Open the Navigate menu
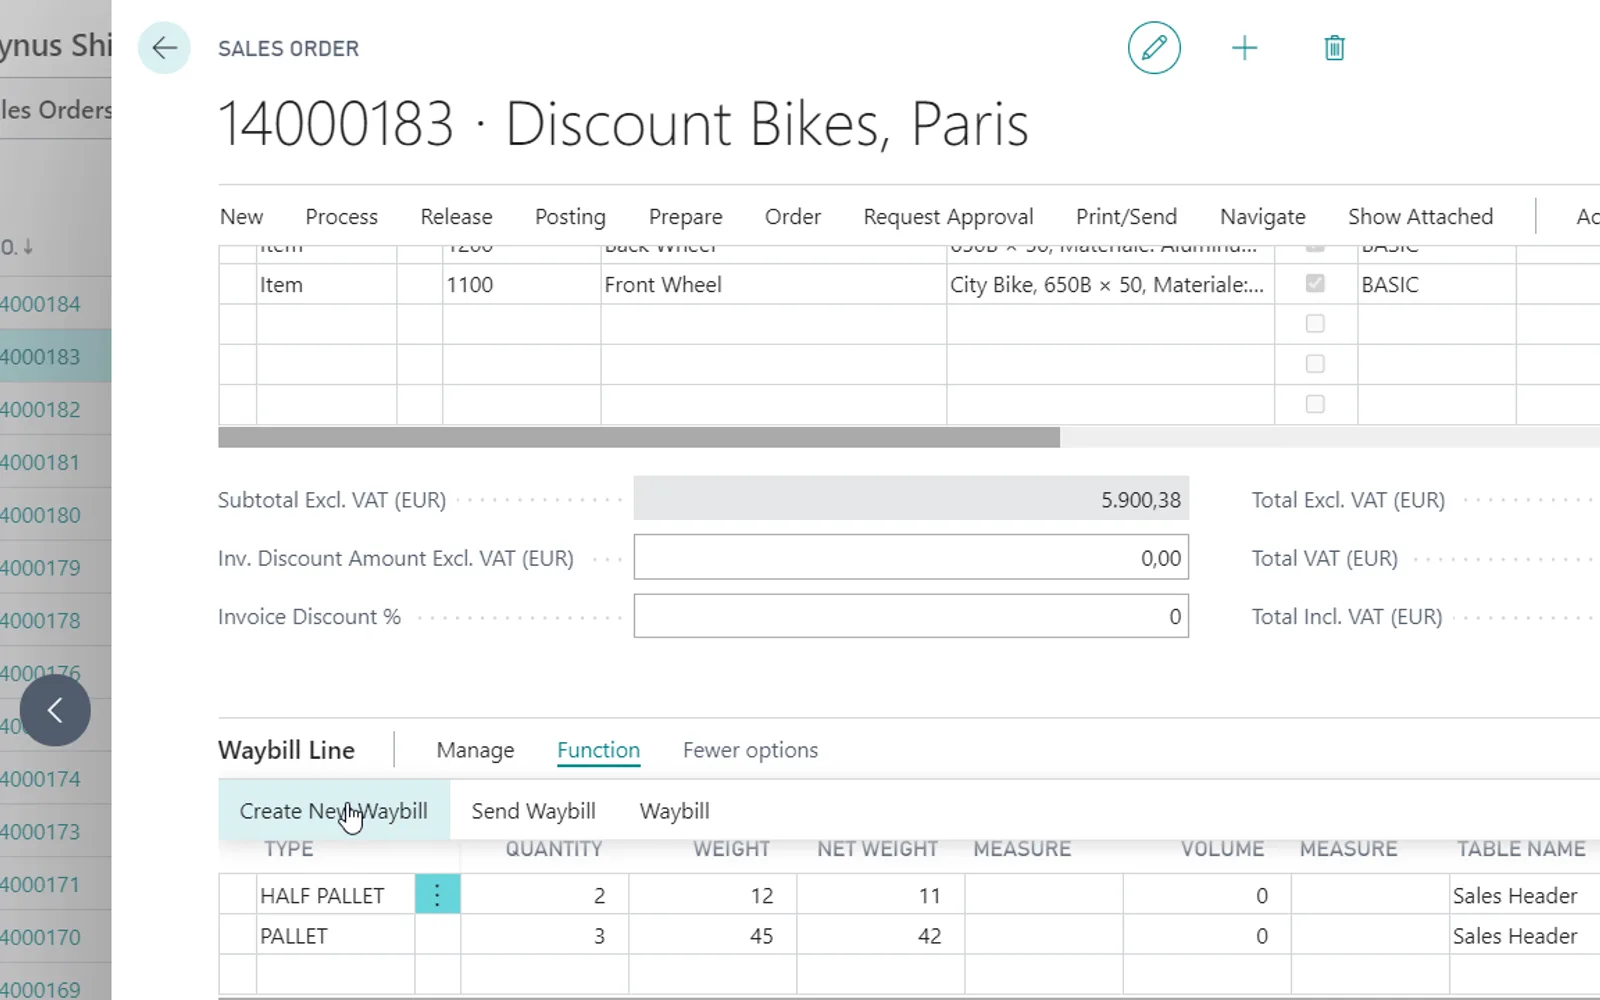Viewport: 1600px width, 1000px height. tap(1262, 217)
